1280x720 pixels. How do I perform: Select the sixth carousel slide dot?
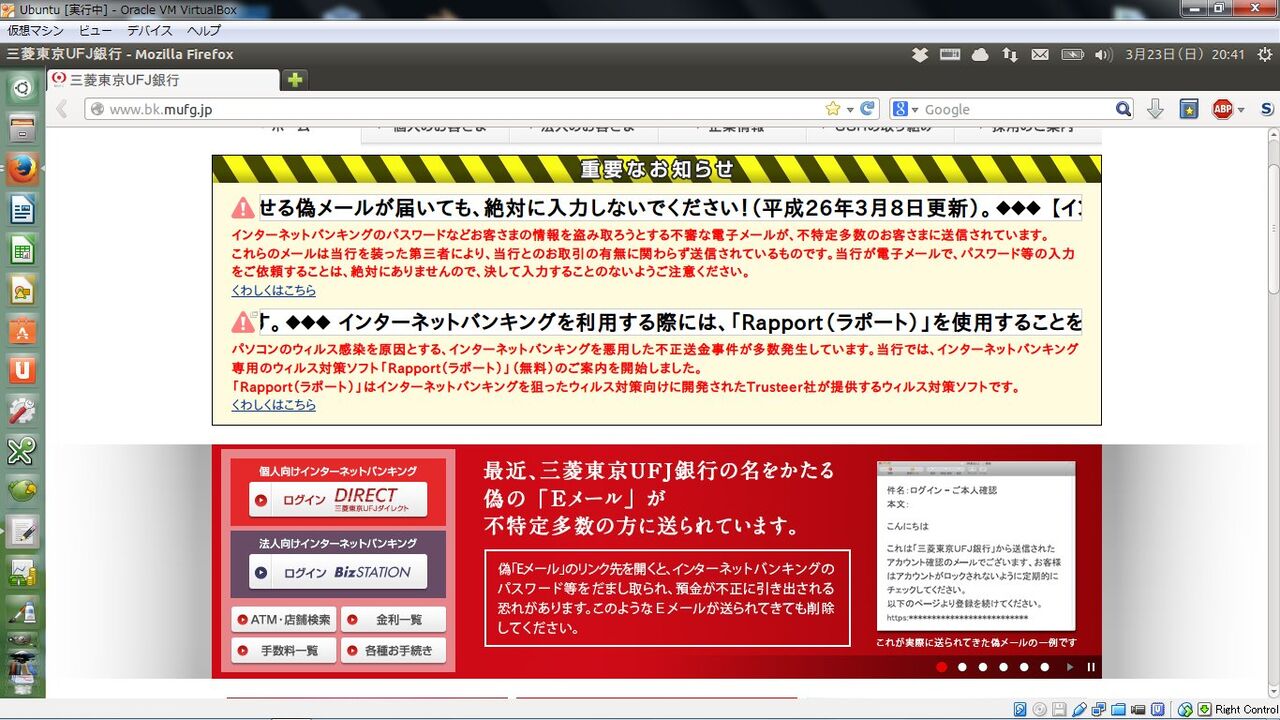click(x=1045, y=667)
